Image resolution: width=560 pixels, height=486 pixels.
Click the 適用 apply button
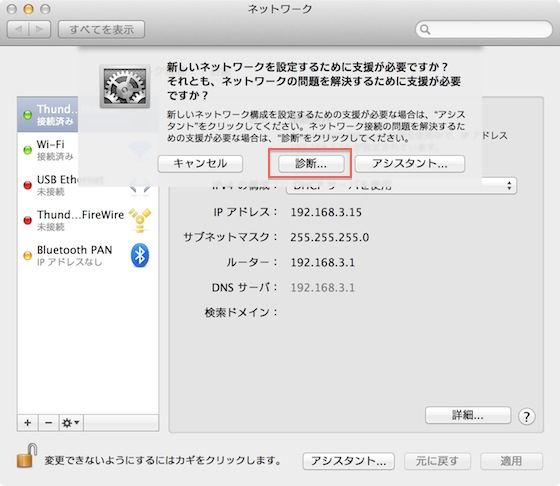coord(511,461)
